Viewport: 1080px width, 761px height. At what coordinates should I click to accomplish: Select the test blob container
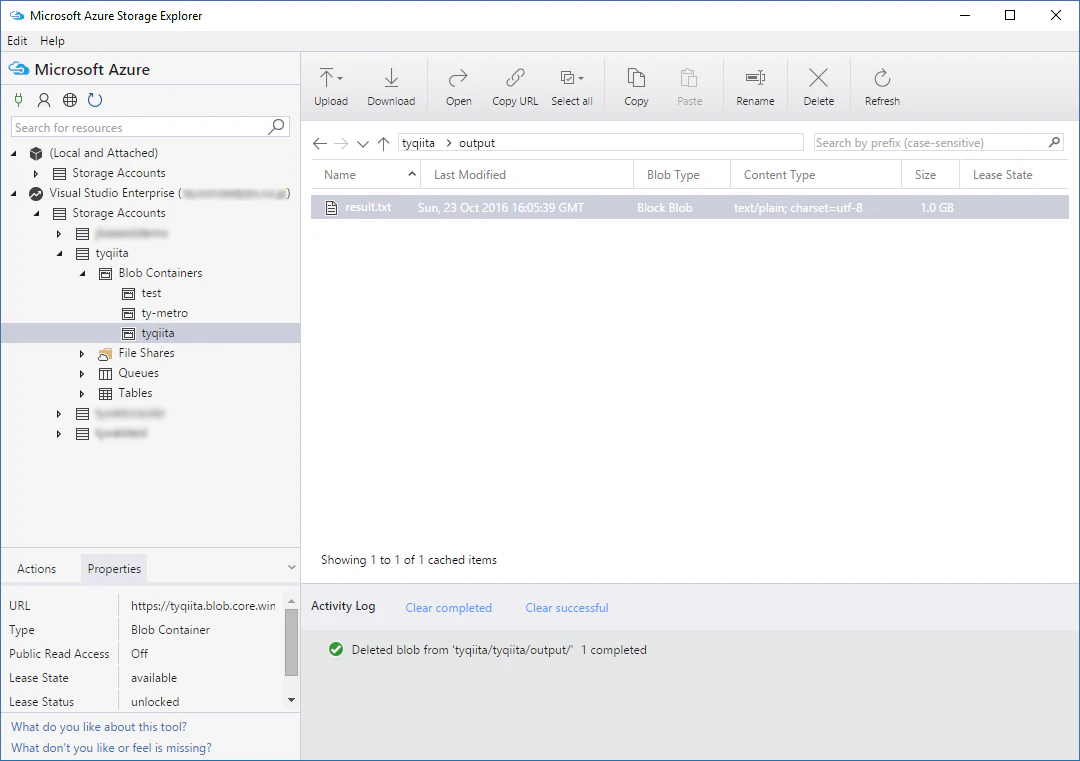152,293
